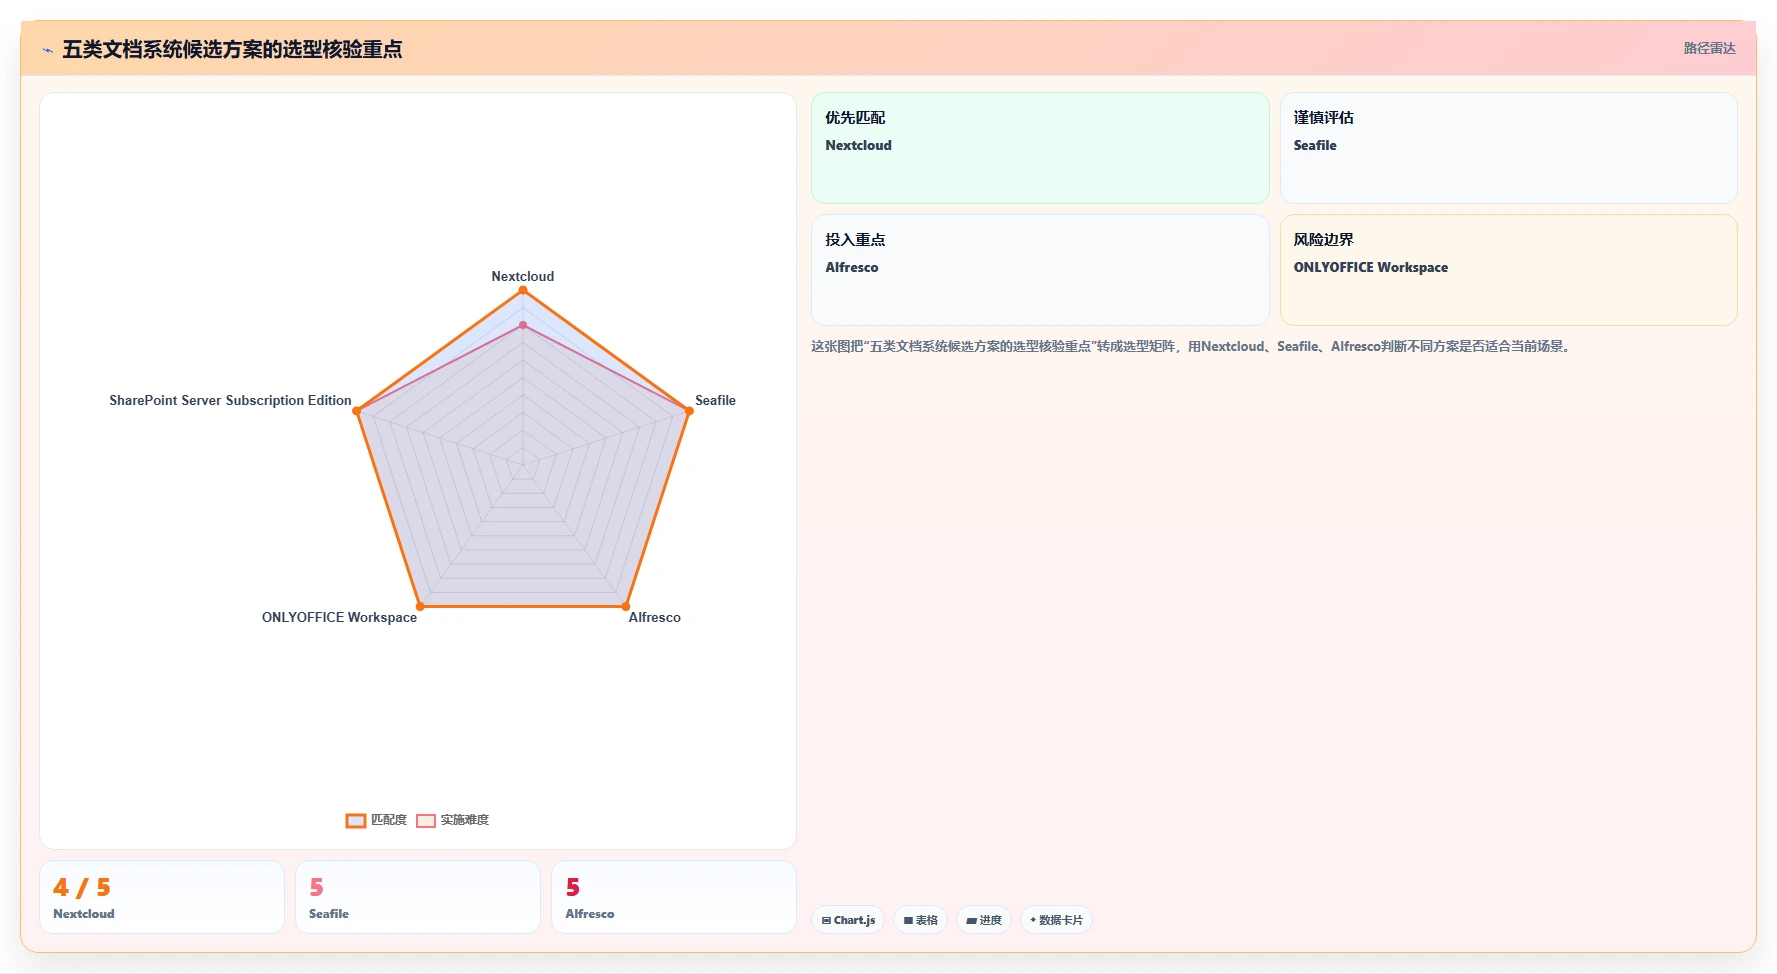Toggle the 匹配度 legend item
Viewport: 1777px width, 974px height.
(377, 820)
